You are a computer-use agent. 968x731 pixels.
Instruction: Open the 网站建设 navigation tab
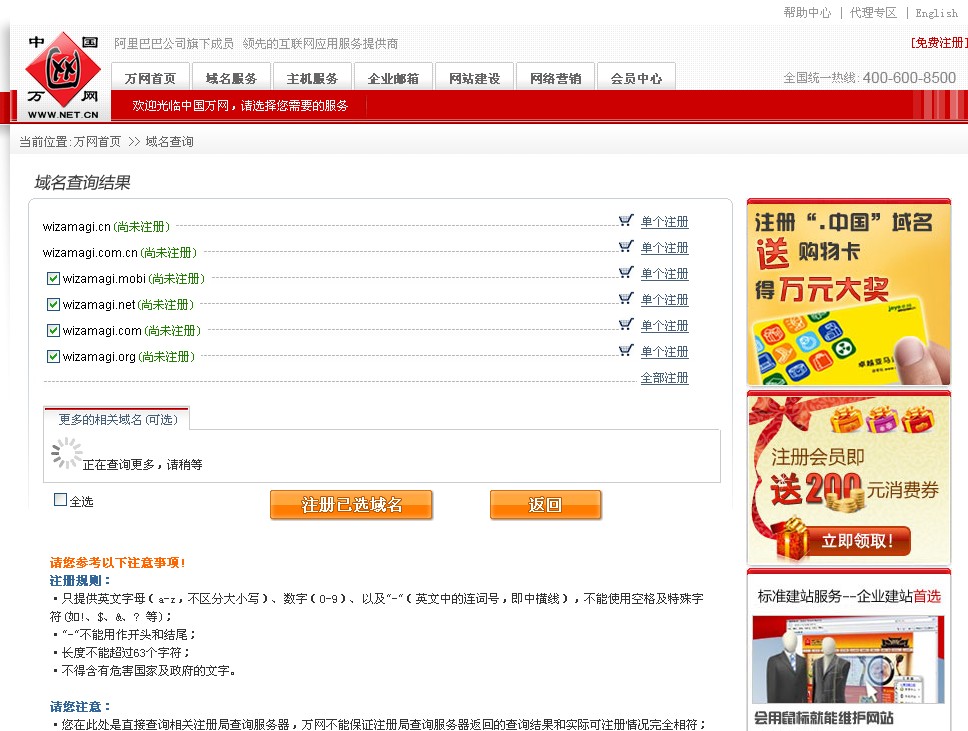pos(474,77)
